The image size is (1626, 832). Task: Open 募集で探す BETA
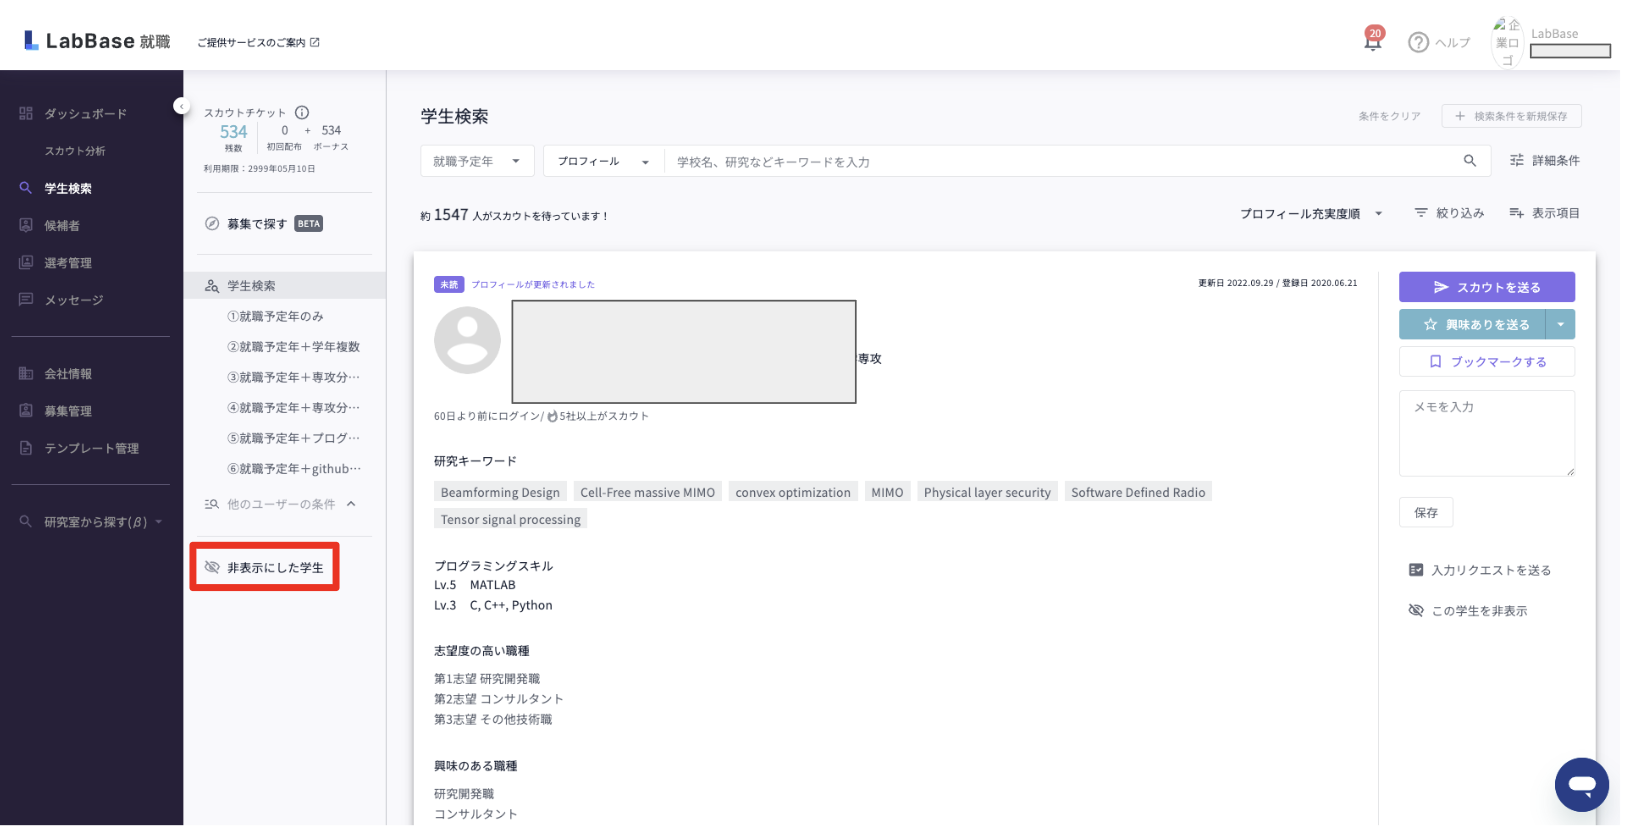(264, 224)
